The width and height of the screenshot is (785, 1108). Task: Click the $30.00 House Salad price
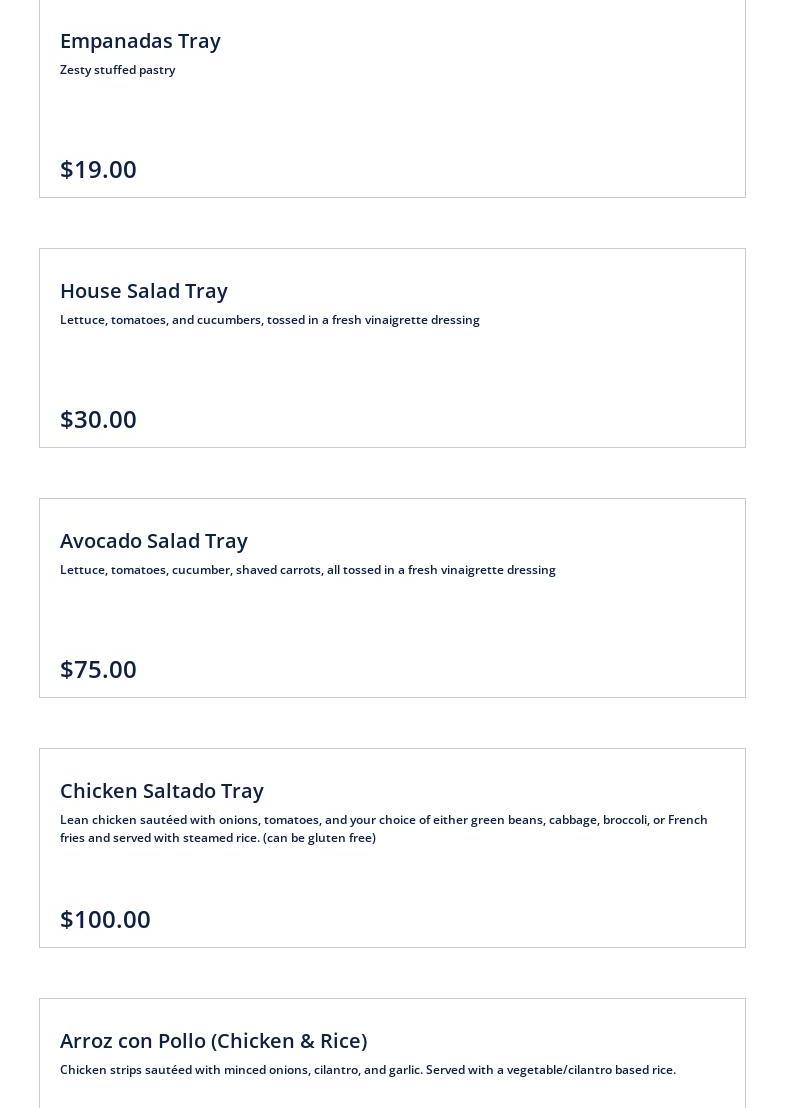(x=98, y=420)
